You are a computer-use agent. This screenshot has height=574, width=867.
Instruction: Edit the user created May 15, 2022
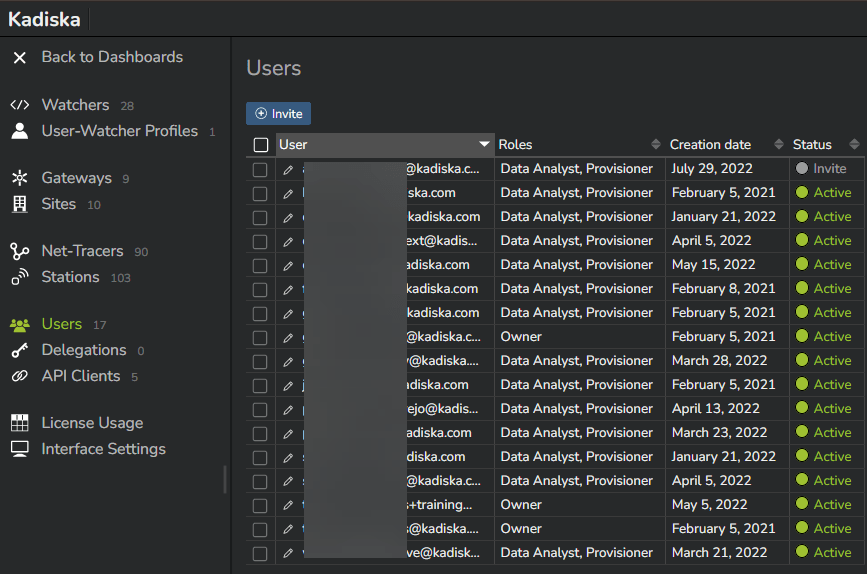(x=288, y=265)
